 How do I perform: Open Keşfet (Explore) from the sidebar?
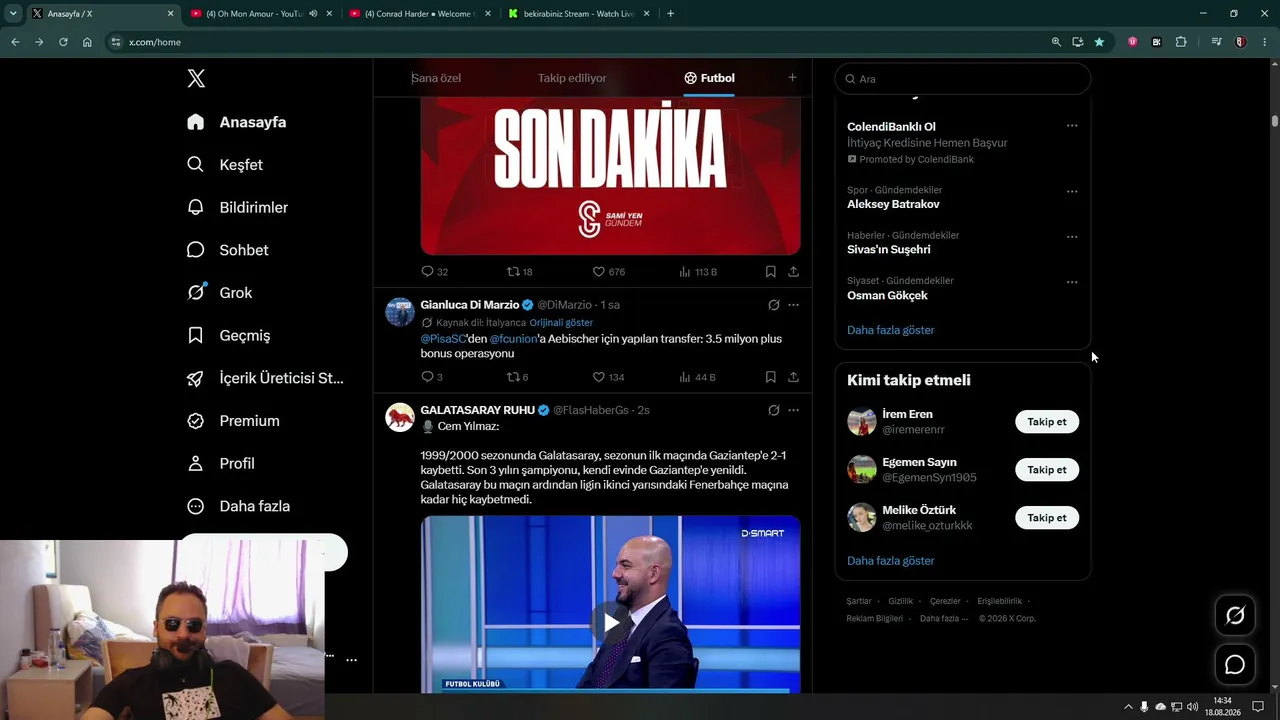coord(226,165)
